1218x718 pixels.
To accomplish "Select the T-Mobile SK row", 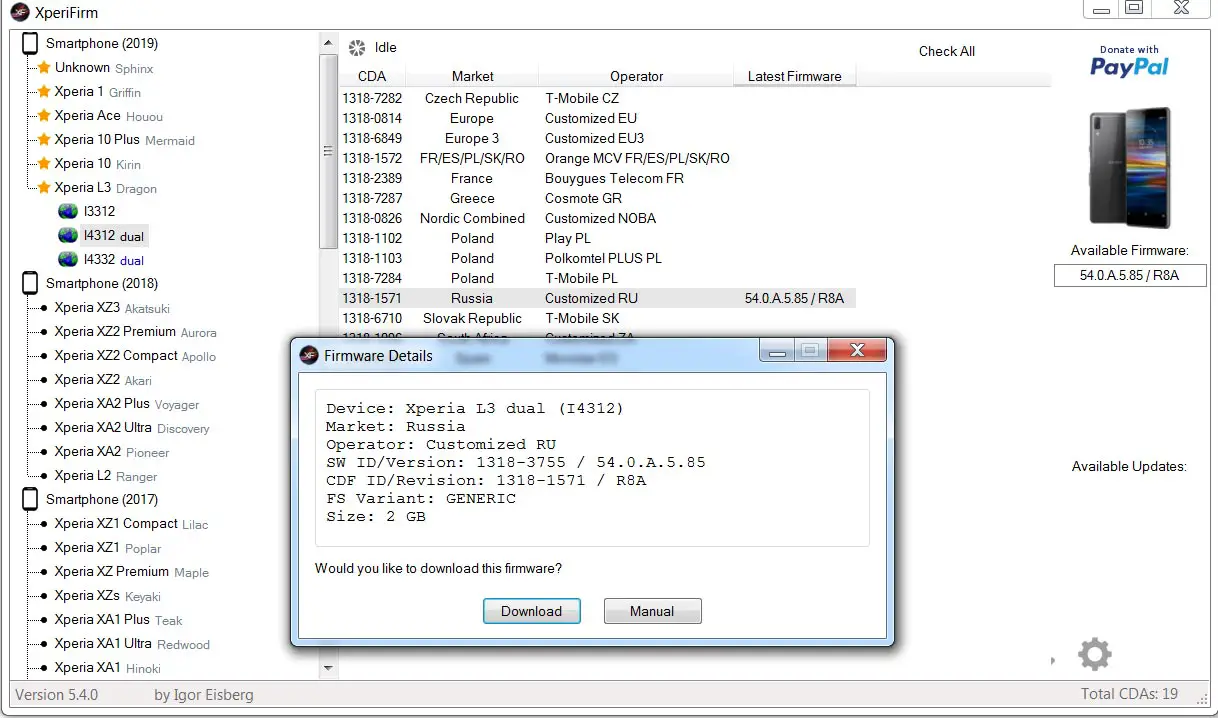I will 598,318.
